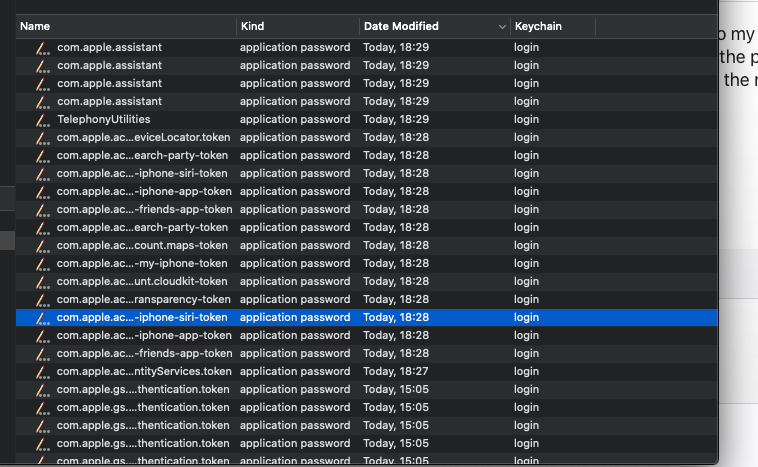Select the count.maps-token entry name
758x467 pixels.
click(143, 245)
